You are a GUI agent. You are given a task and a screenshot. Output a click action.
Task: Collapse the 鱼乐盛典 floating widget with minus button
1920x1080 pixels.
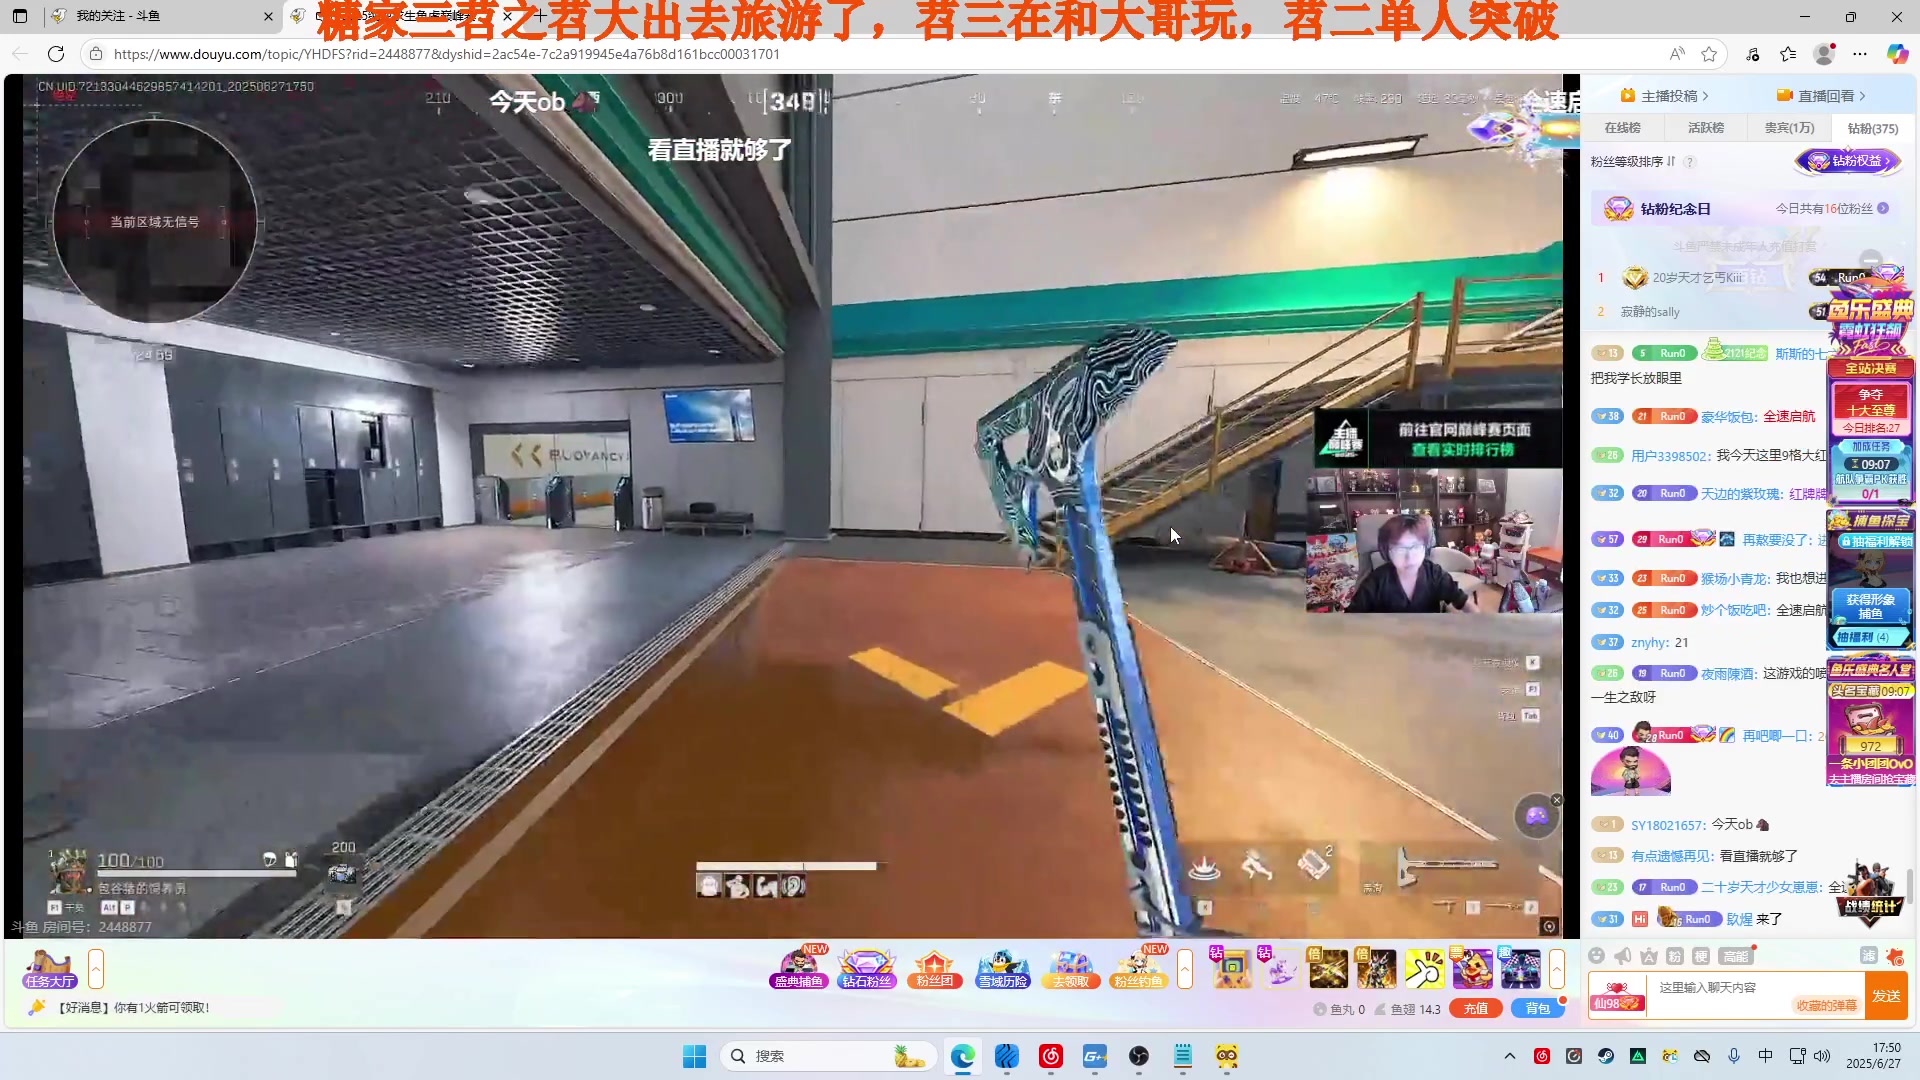coord(1872,259)
